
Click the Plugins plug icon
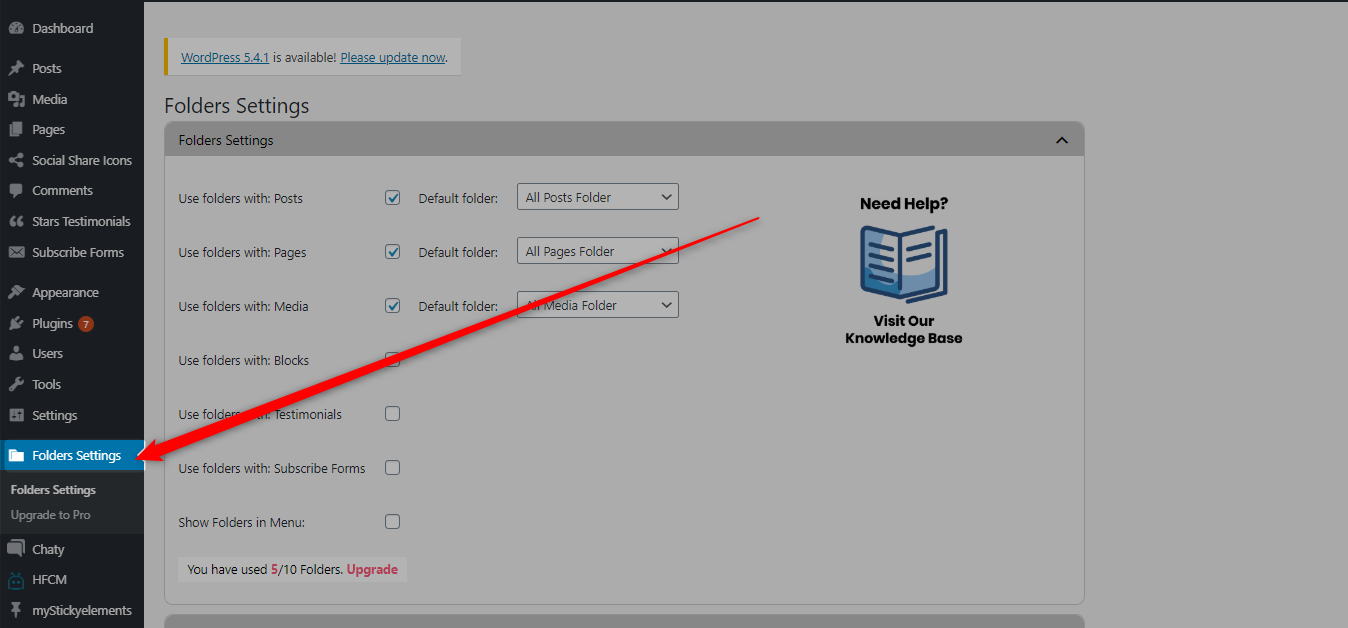(16, 323)
